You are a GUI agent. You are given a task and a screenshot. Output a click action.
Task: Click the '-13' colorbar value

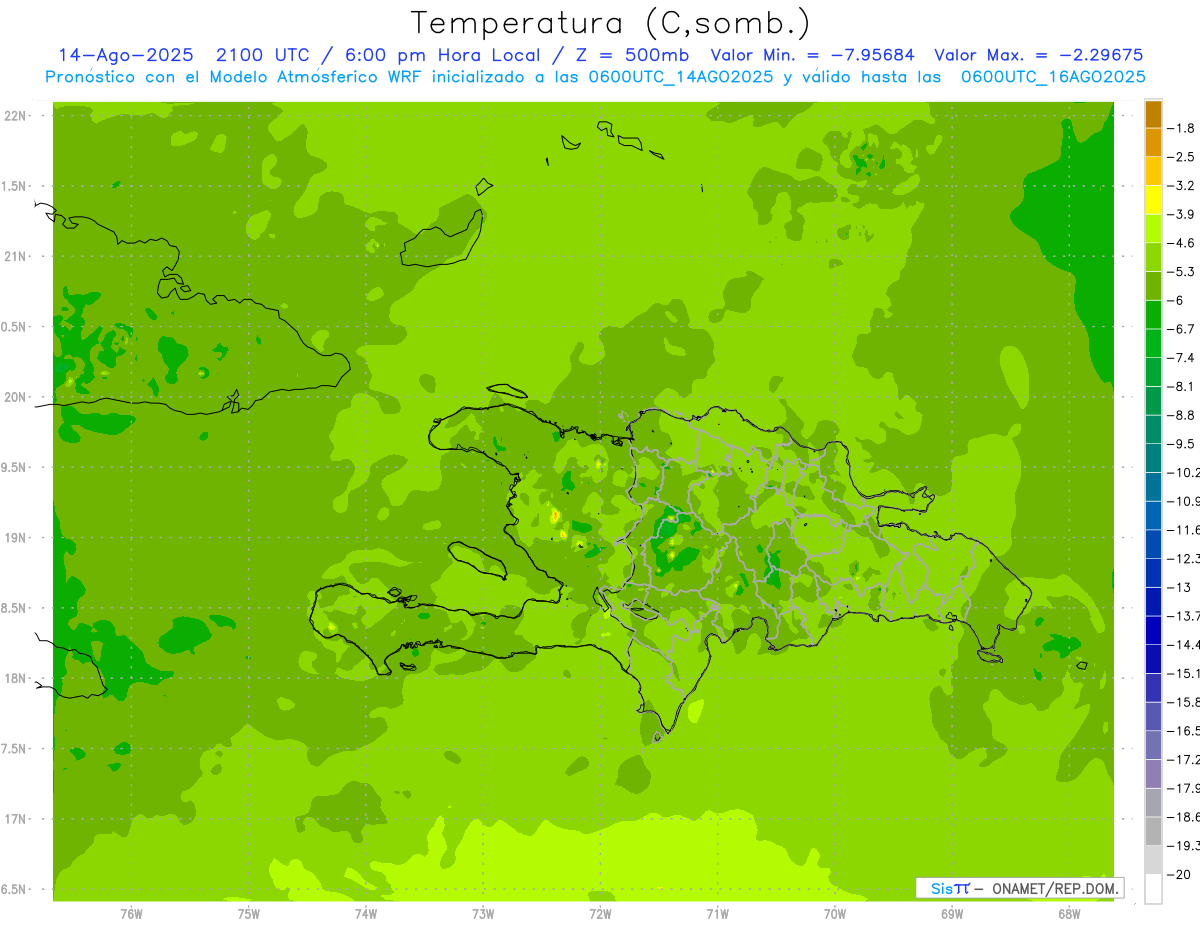coord(1180,587)
